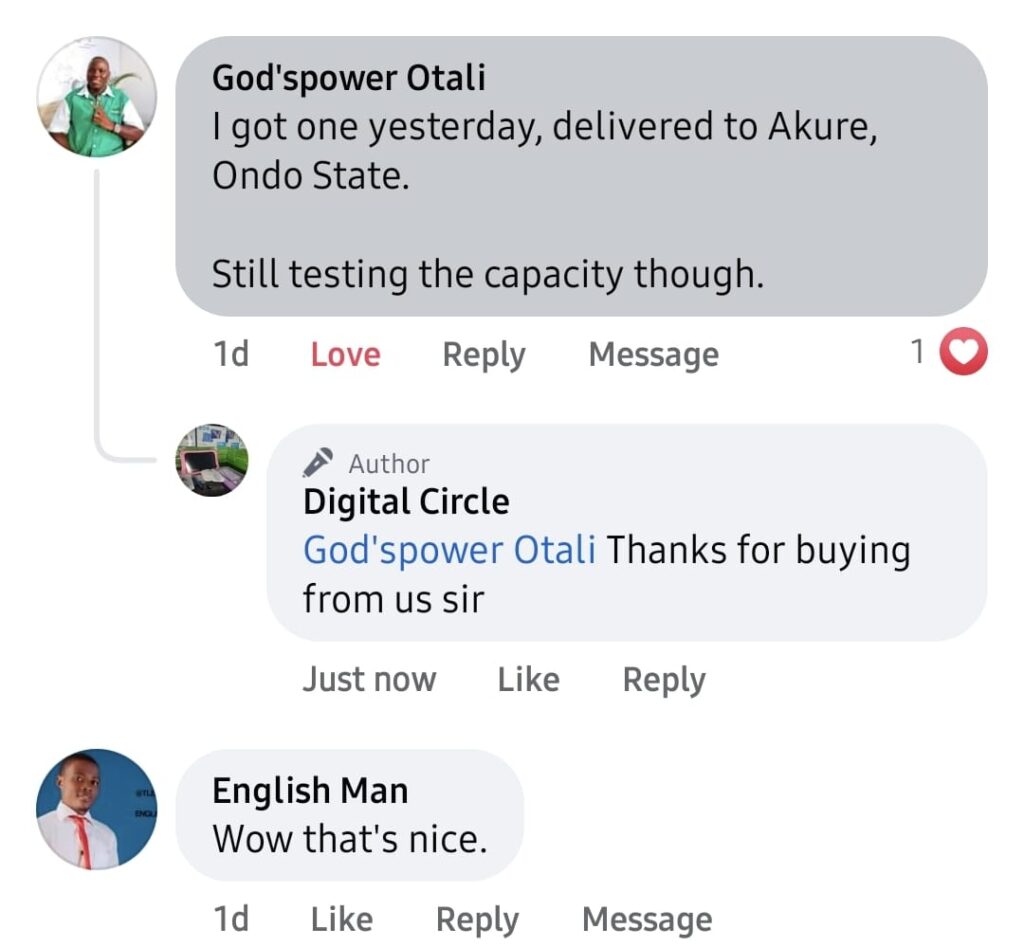The image size is (1024, 947).
Task: Click the "Just now" reply timestamp
Action: click(x=369, y=680)
